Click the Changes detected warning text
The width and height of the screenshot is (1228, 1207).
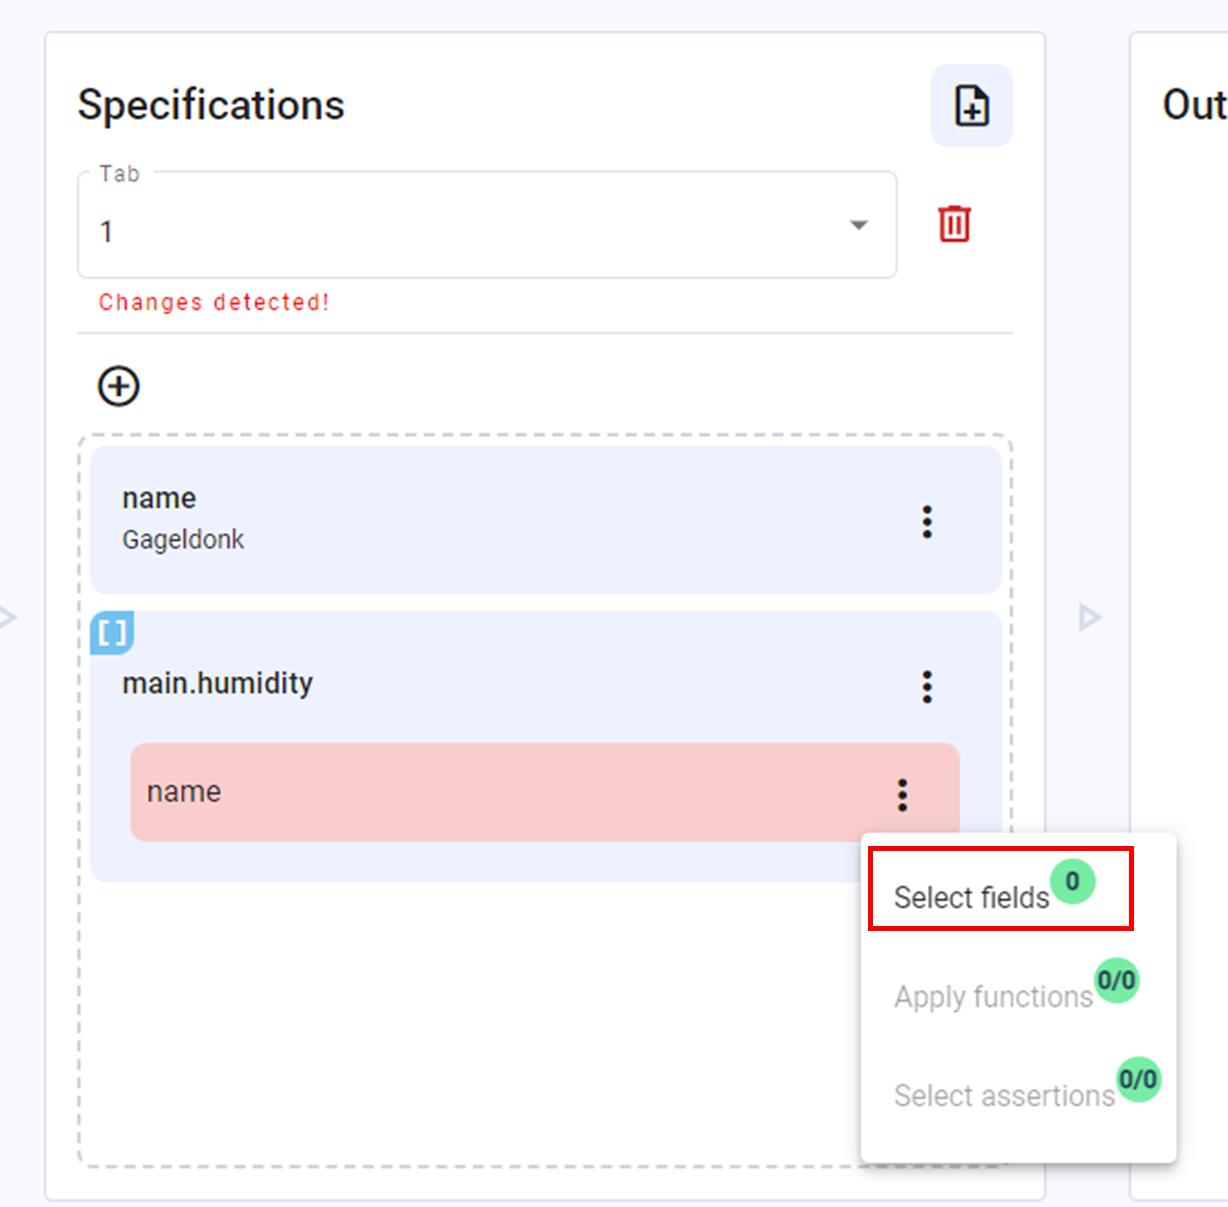[213, 302]
